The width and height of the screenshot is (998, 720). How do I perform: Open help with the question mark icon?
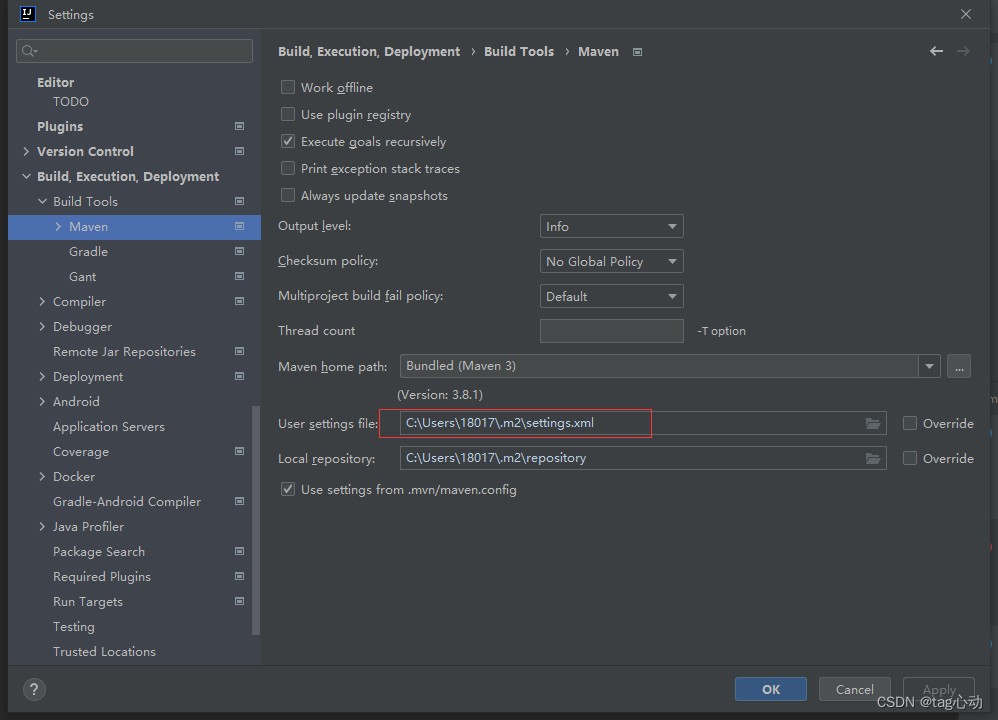34,689
